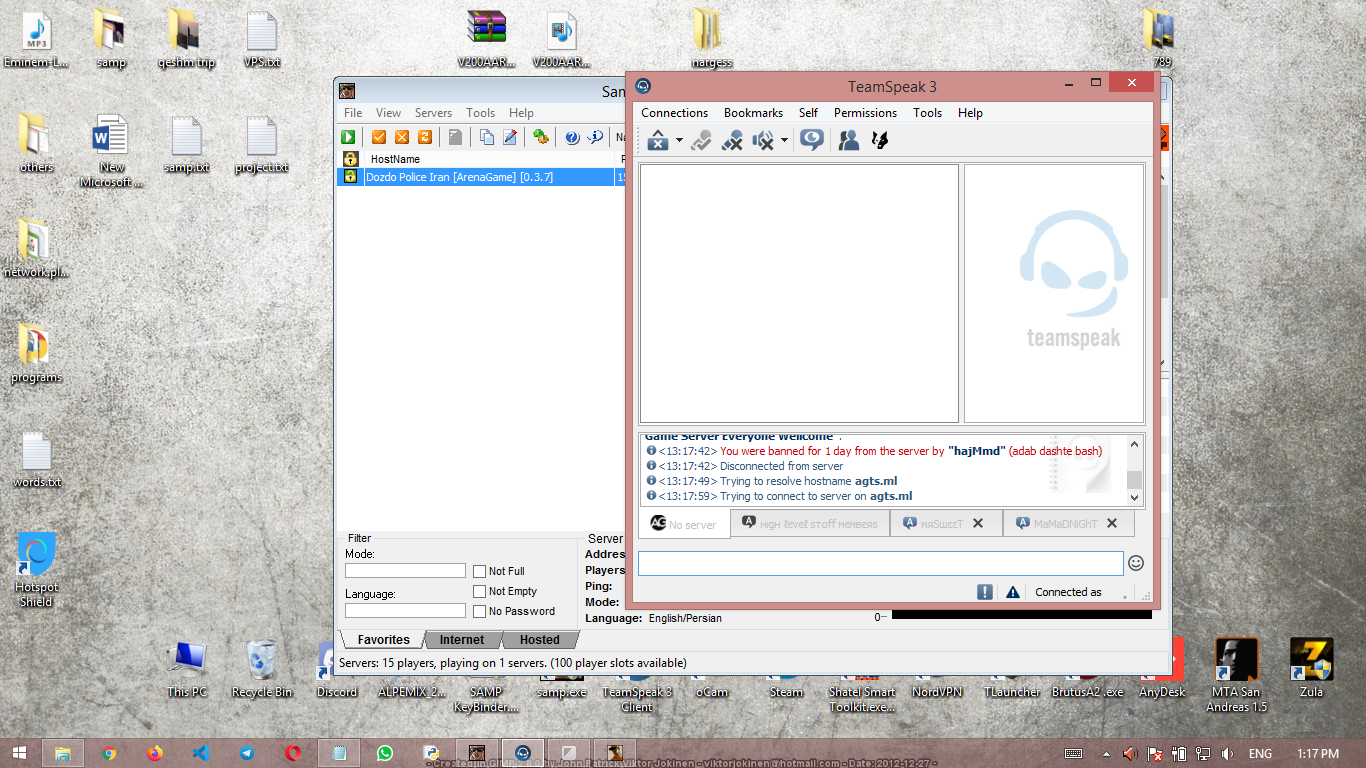Open the Servers menu in SA-MP browser

click(x=433, y=113)
